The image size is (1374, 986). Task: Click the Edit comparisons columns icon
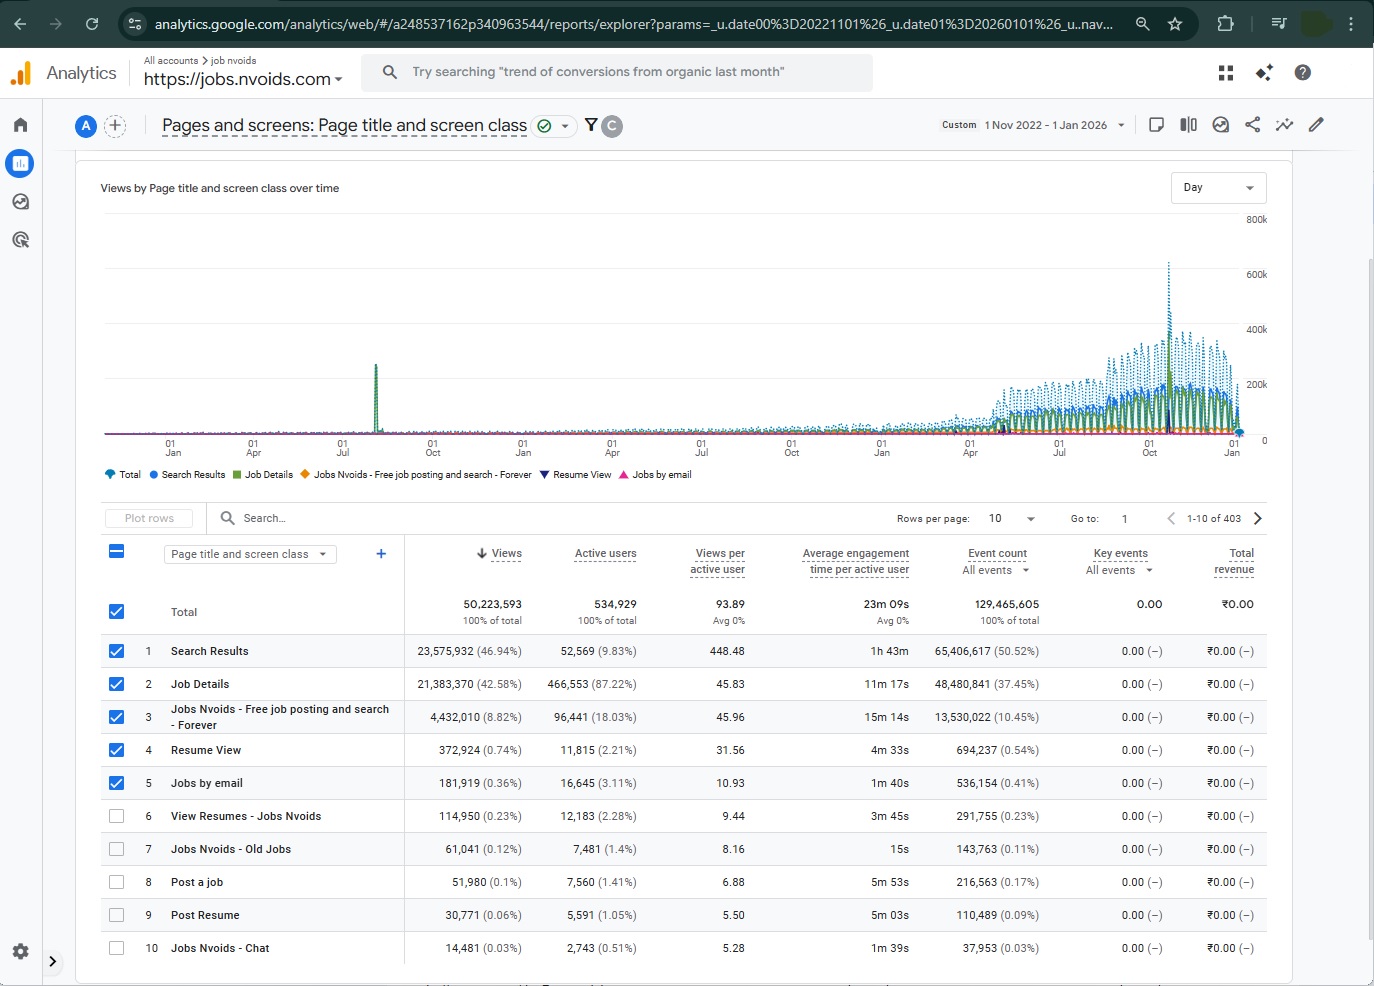(x=1188, y=125)
